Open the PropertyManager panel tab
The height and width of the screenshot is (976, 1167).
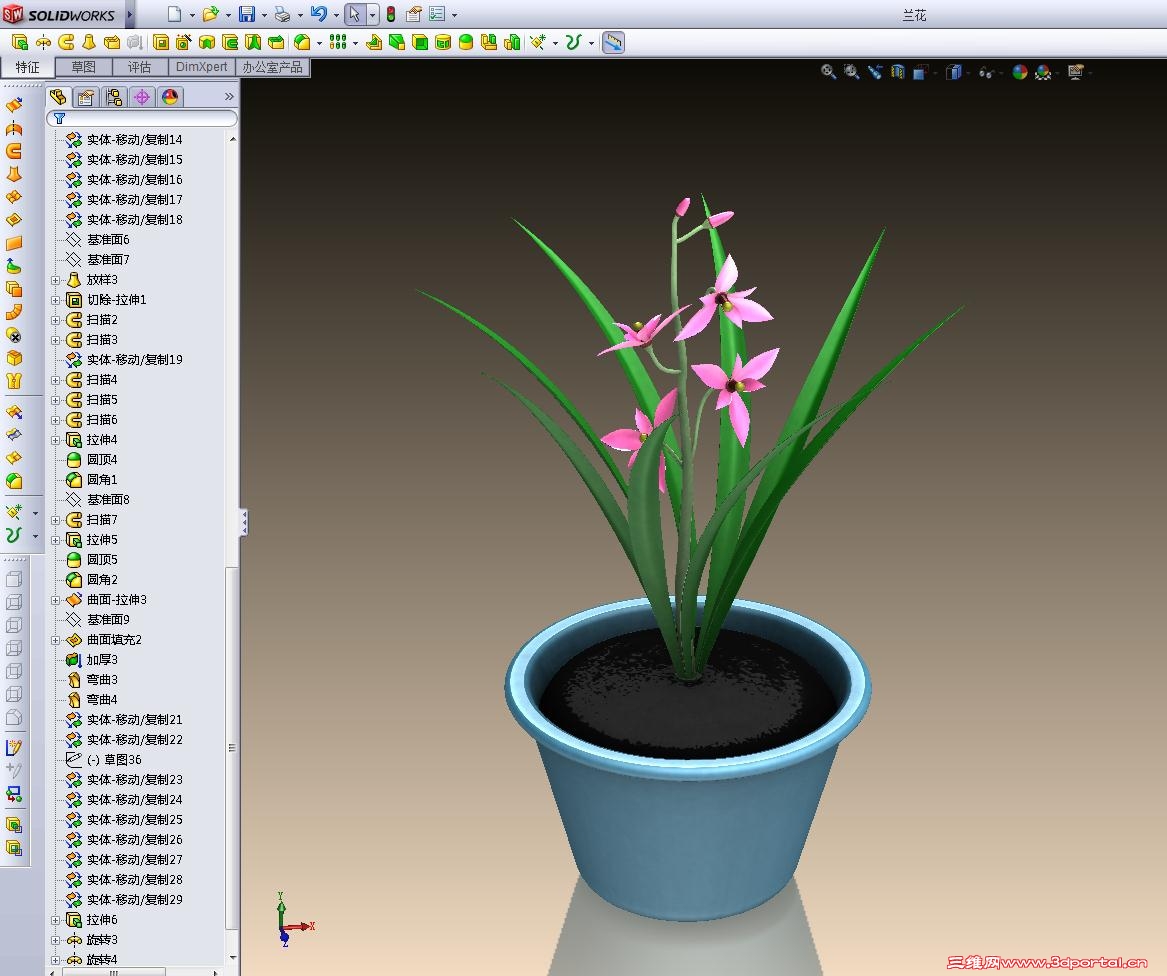pyautogui.click(x=86, y=97)
